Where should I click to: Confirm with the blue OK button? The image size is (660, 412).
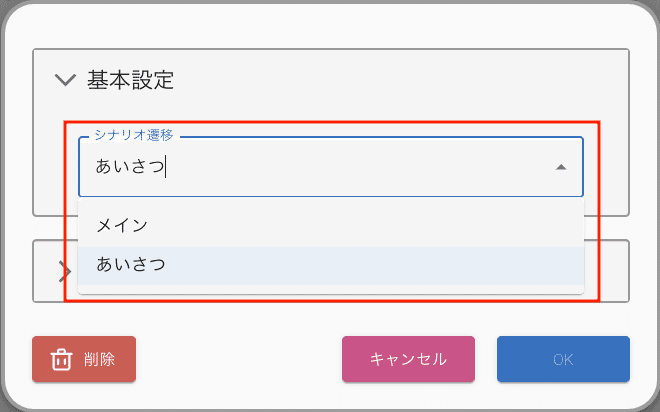pyautogui.click(x=563, y=359)
